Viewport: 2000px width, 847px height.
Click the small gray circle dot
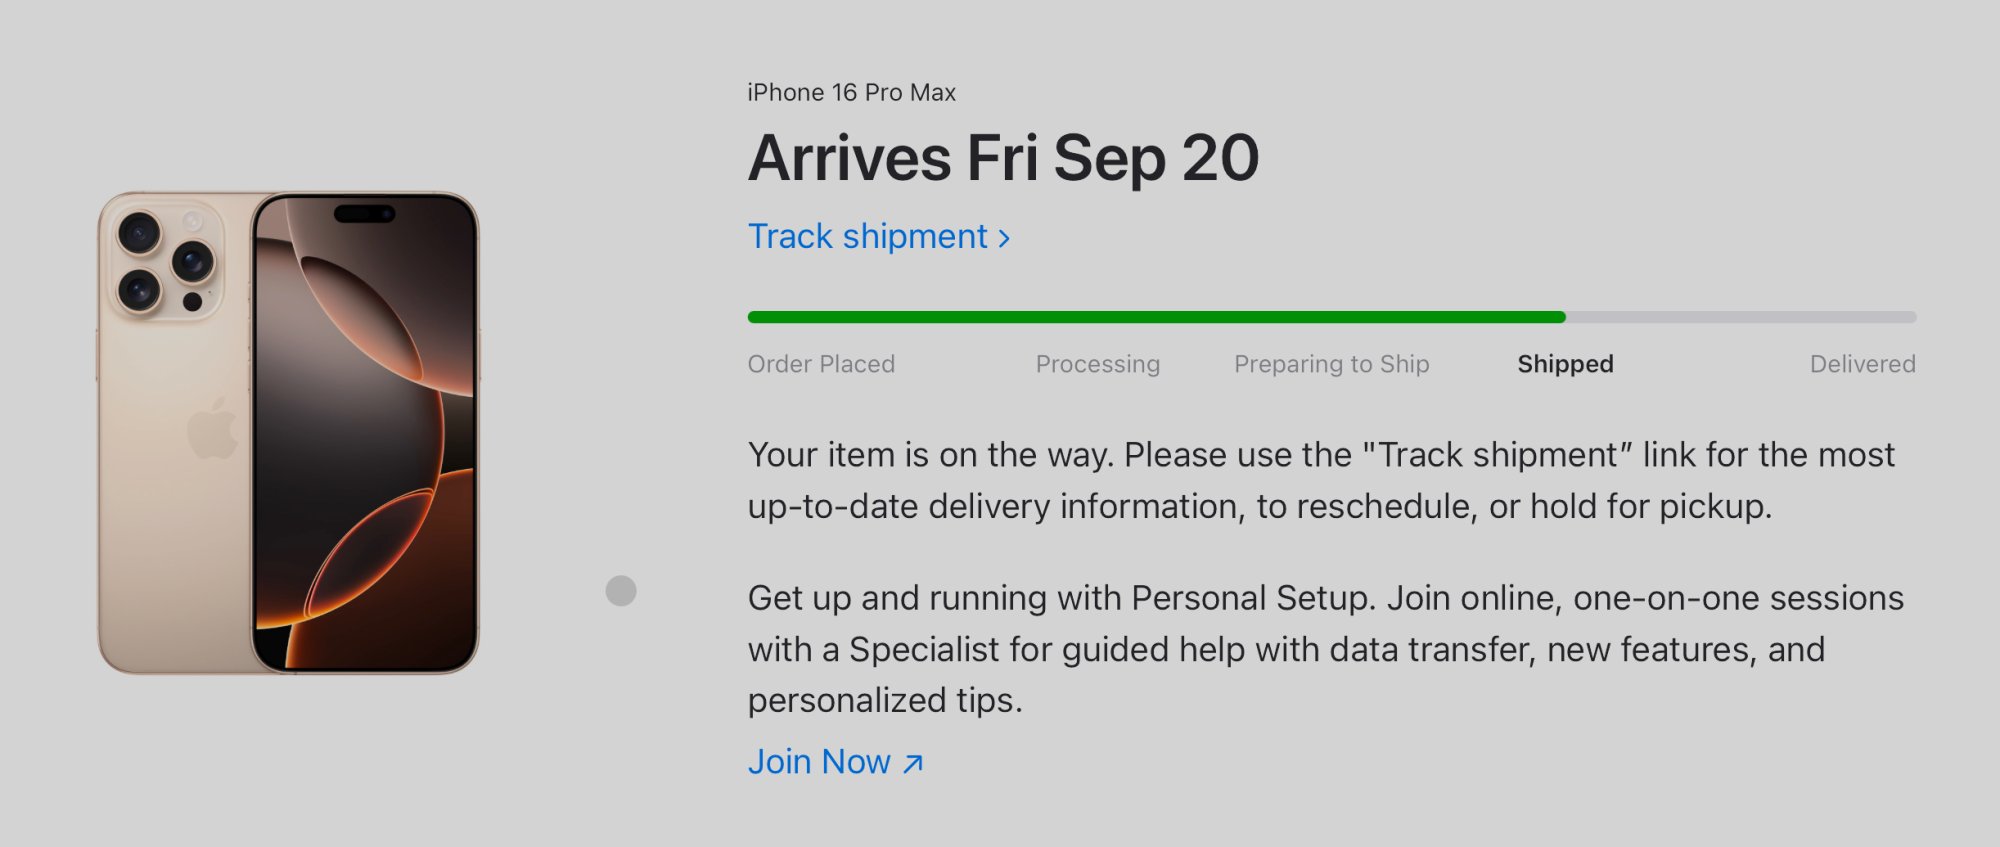pyautogui.click(x=621, y=591)
